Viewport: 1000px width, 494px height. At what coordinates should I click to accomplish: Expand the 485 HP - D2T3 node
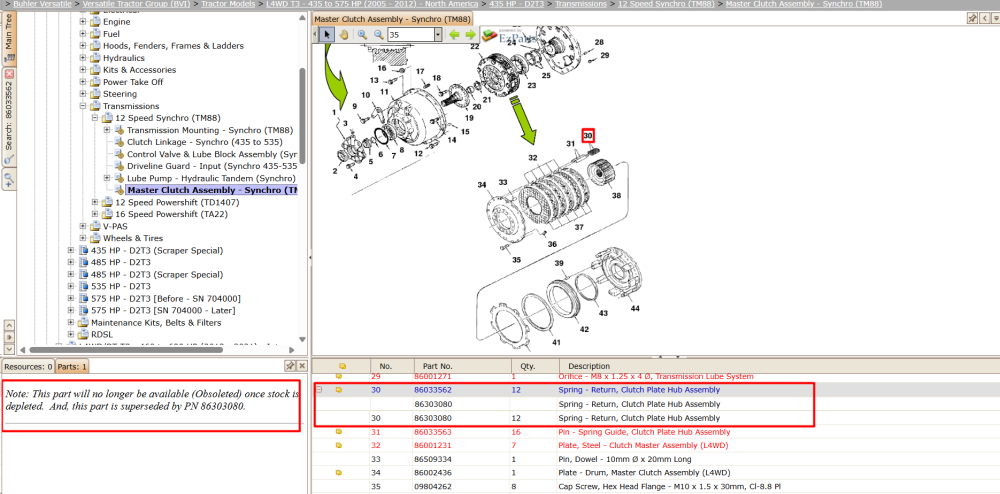(71, 262)
